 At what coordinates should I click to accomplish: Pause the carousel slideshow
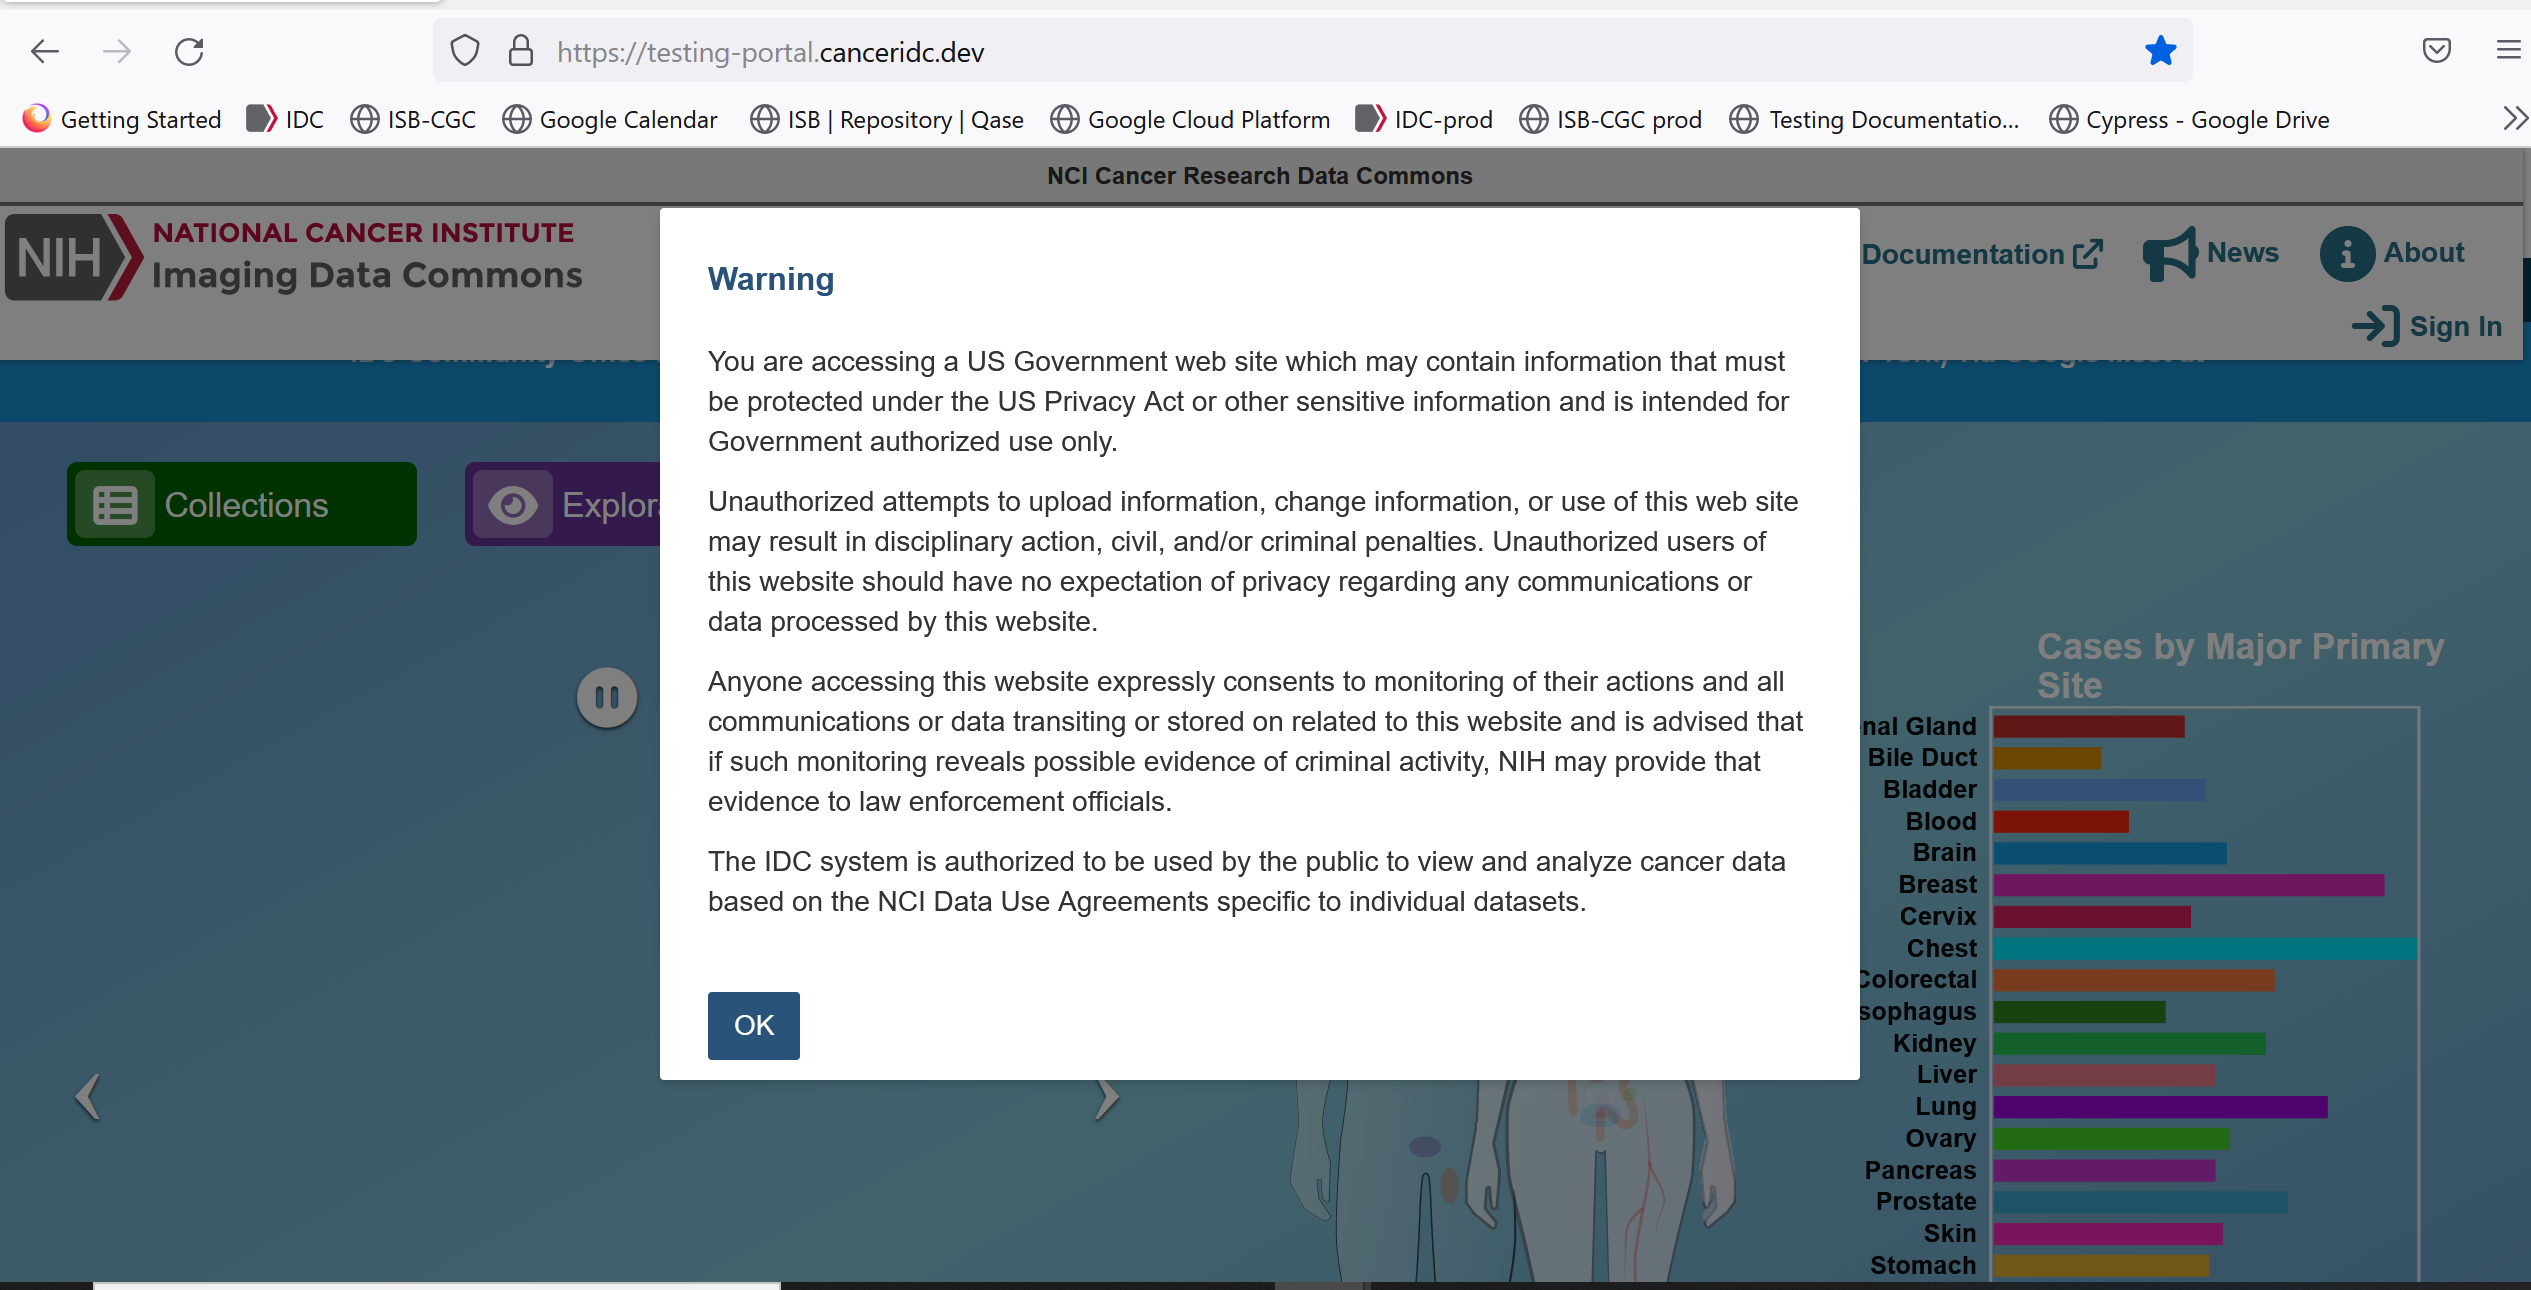(606, 697)
